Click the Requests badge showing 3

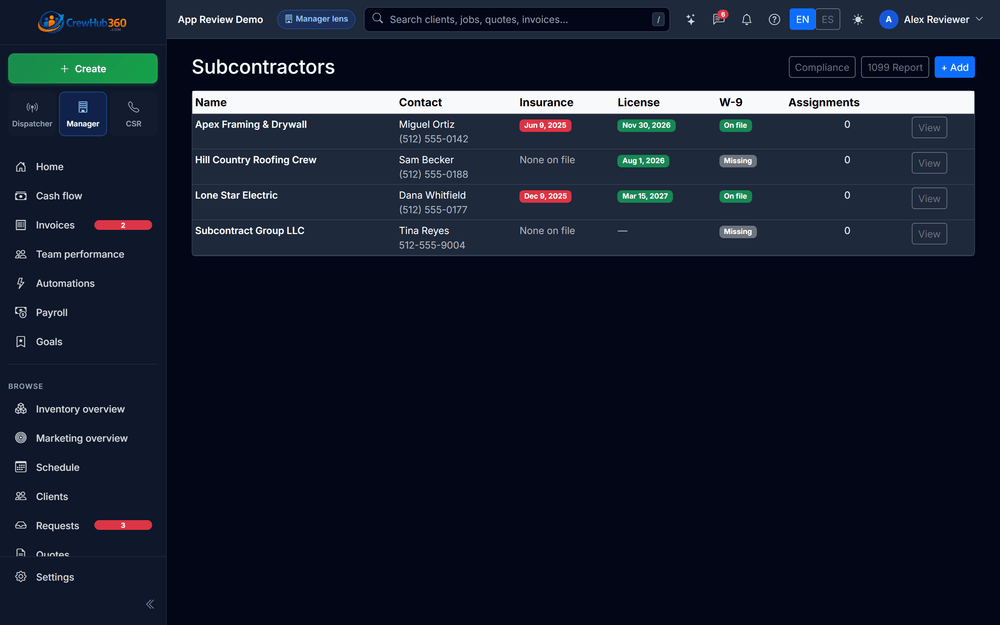(x=123, y=526)
